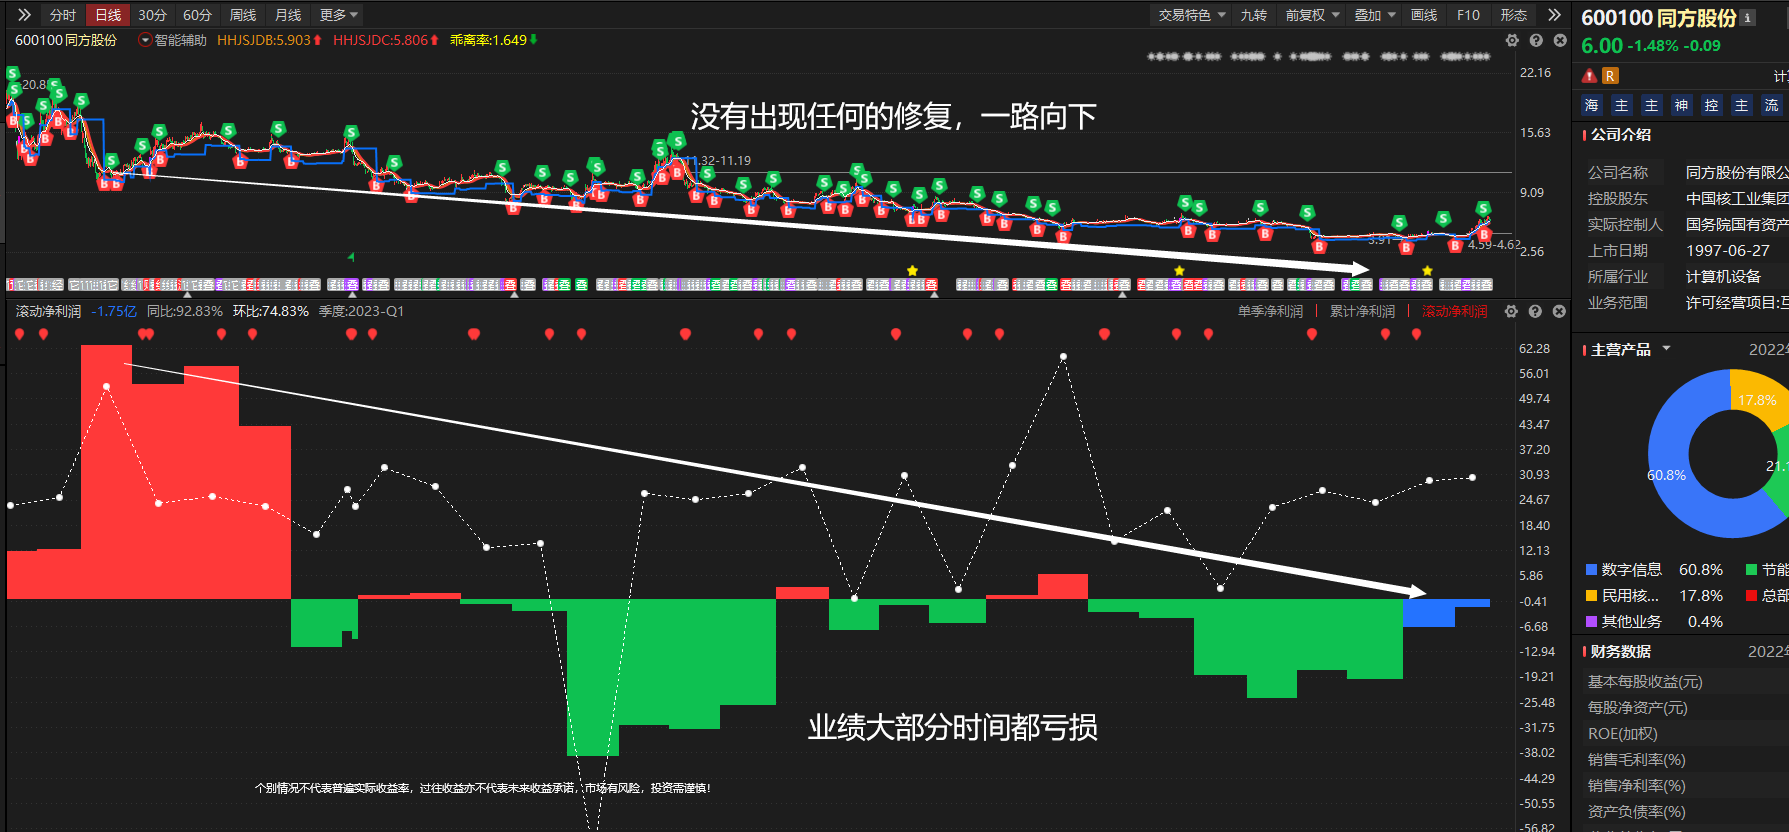Click the 节能 green legend swatch
This screenshot has width=1789, height=832.
[1751, 570]
